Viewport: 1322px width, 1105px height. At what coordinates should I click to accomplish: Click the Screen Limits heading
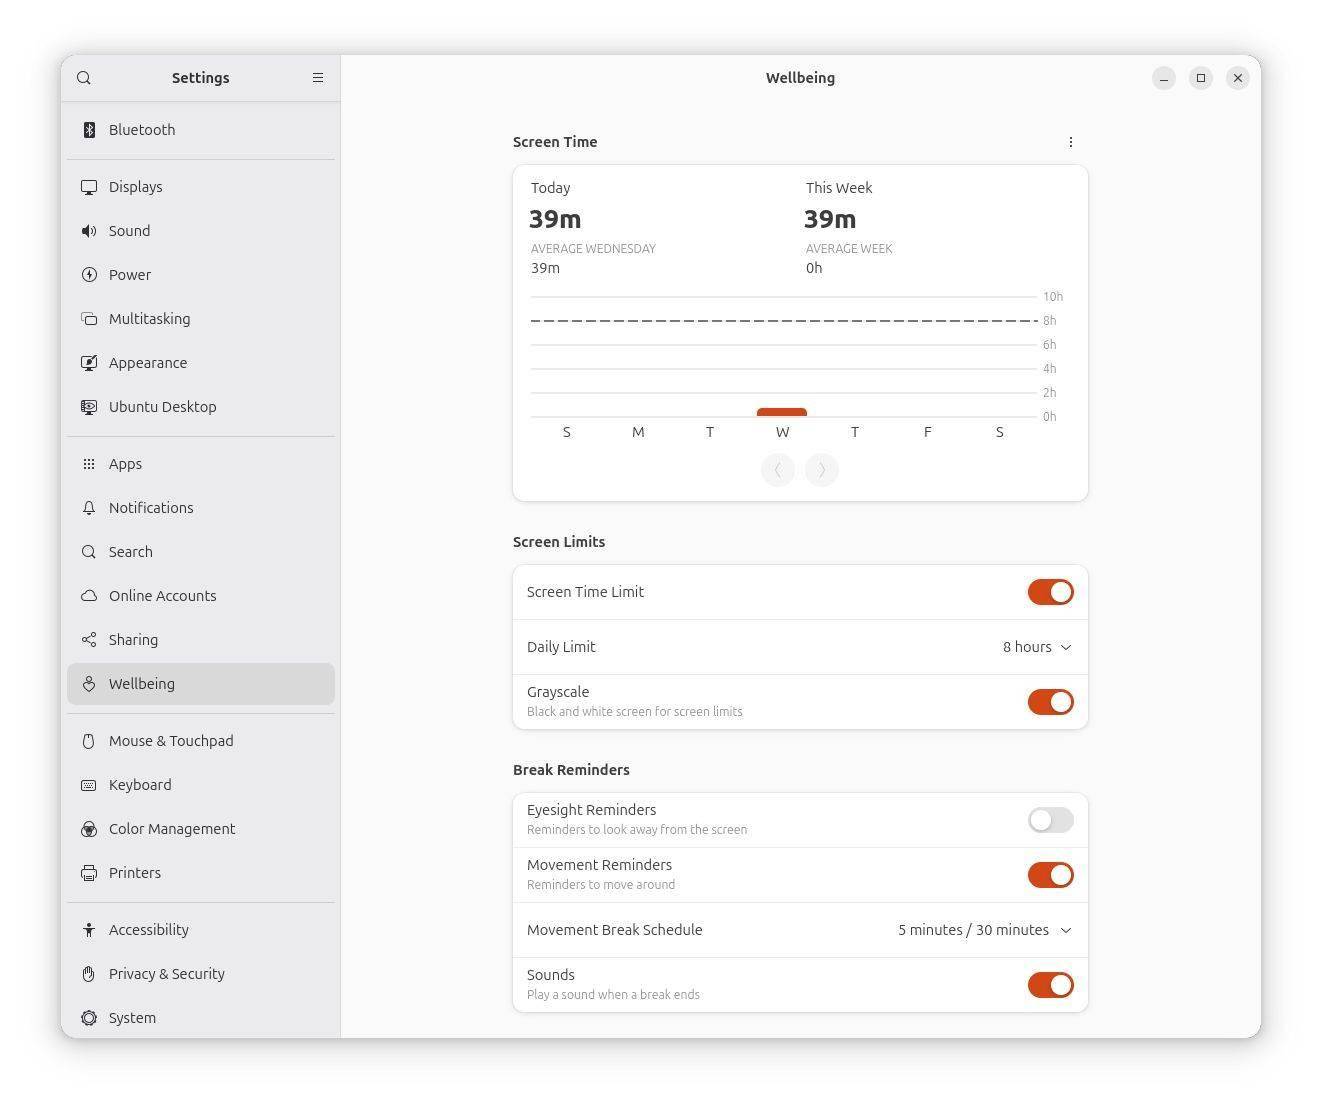(559, 542)
